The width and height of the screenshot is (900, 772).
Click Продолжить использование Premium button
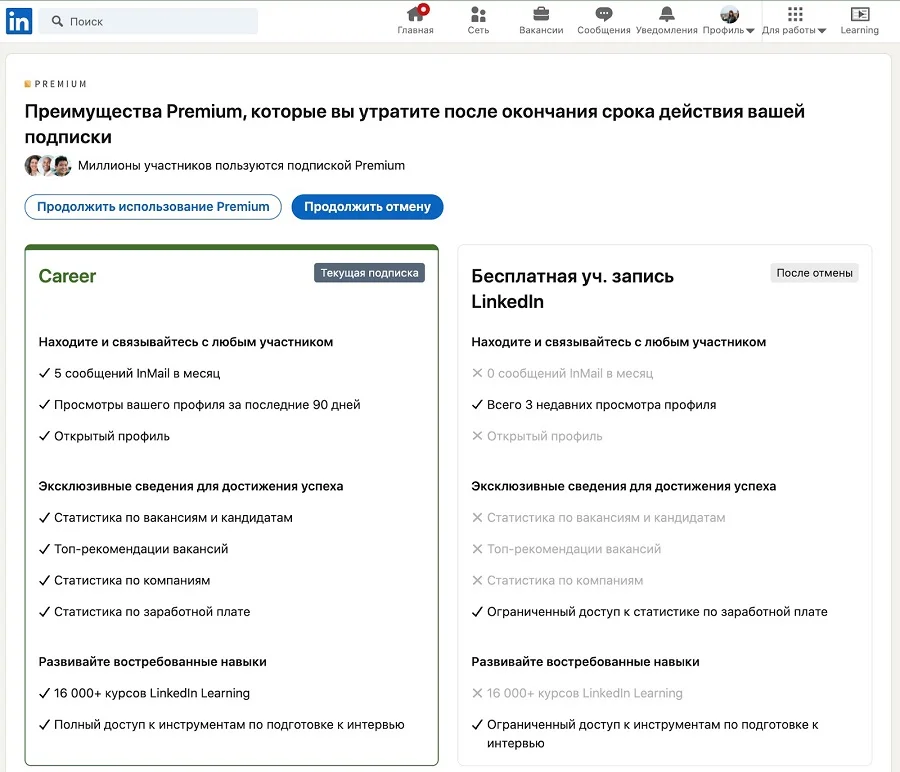tap(153, 207)
